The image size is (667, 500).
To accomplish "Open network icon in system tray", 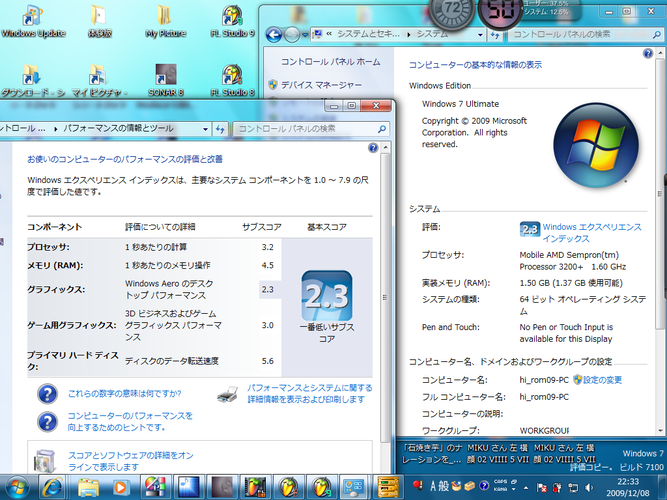I will (x=573, y=487).
